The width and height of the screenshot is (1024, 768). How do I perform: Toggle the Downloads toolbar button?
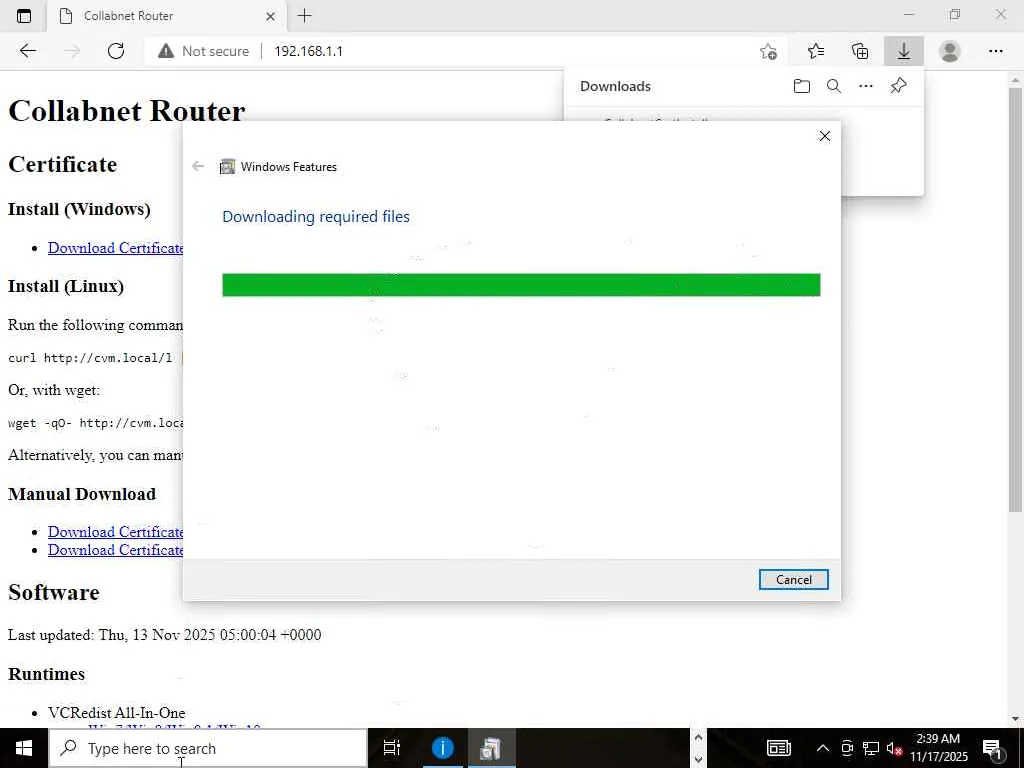tap(904, 51)
